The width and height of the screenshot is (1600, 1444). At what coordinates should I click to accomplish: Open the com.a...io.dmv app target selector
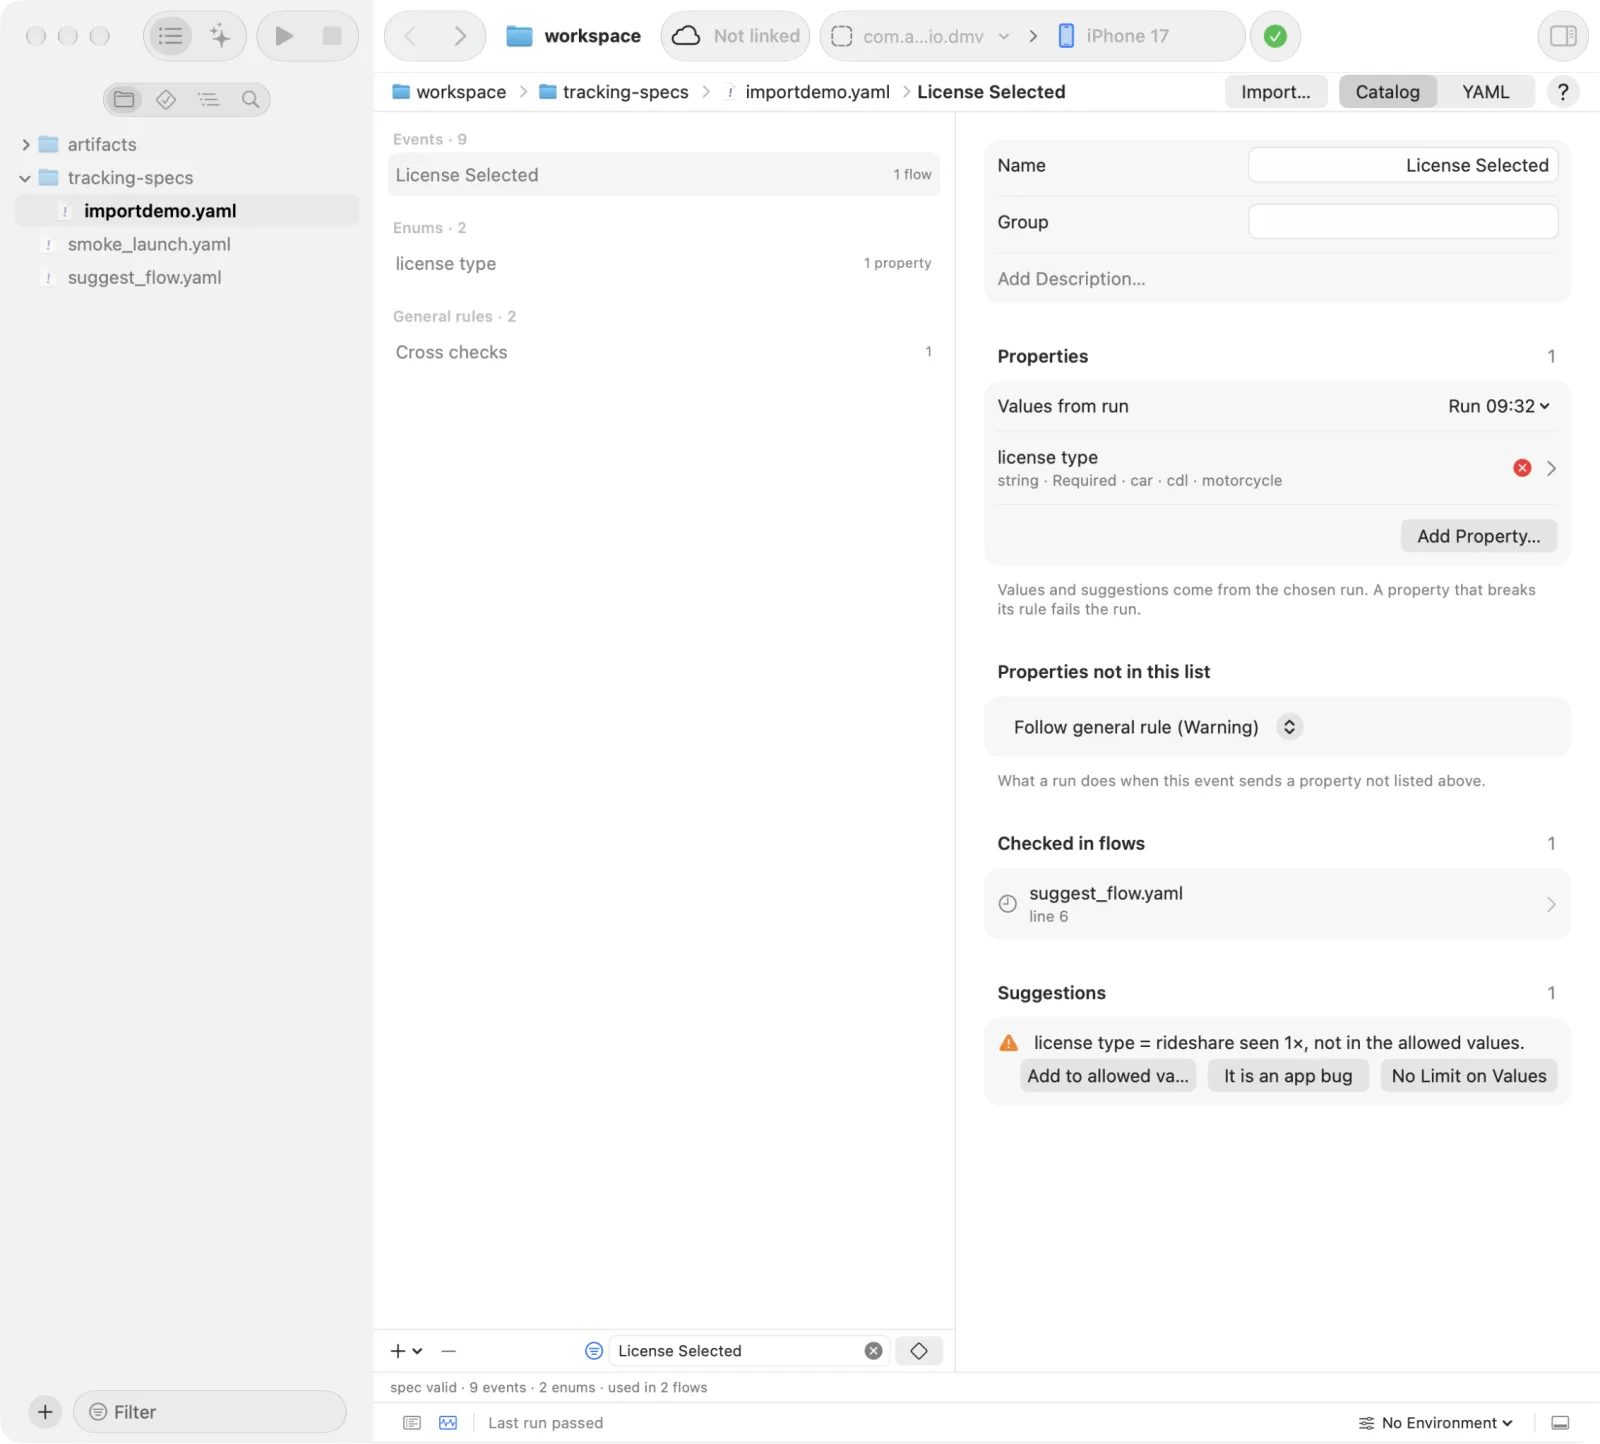pyautogui.click(x=922, y=36)
